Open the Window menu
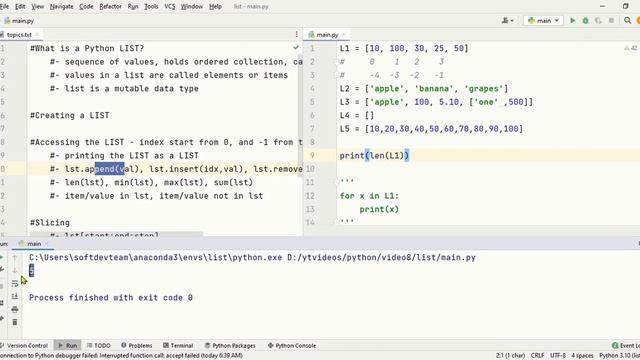 [x=191, y=7]
